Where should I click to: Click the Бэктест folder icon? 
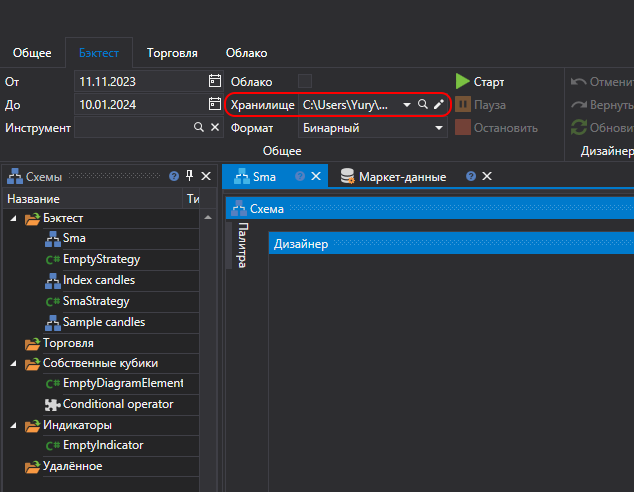pyautogui.click(x=32, y=219)
